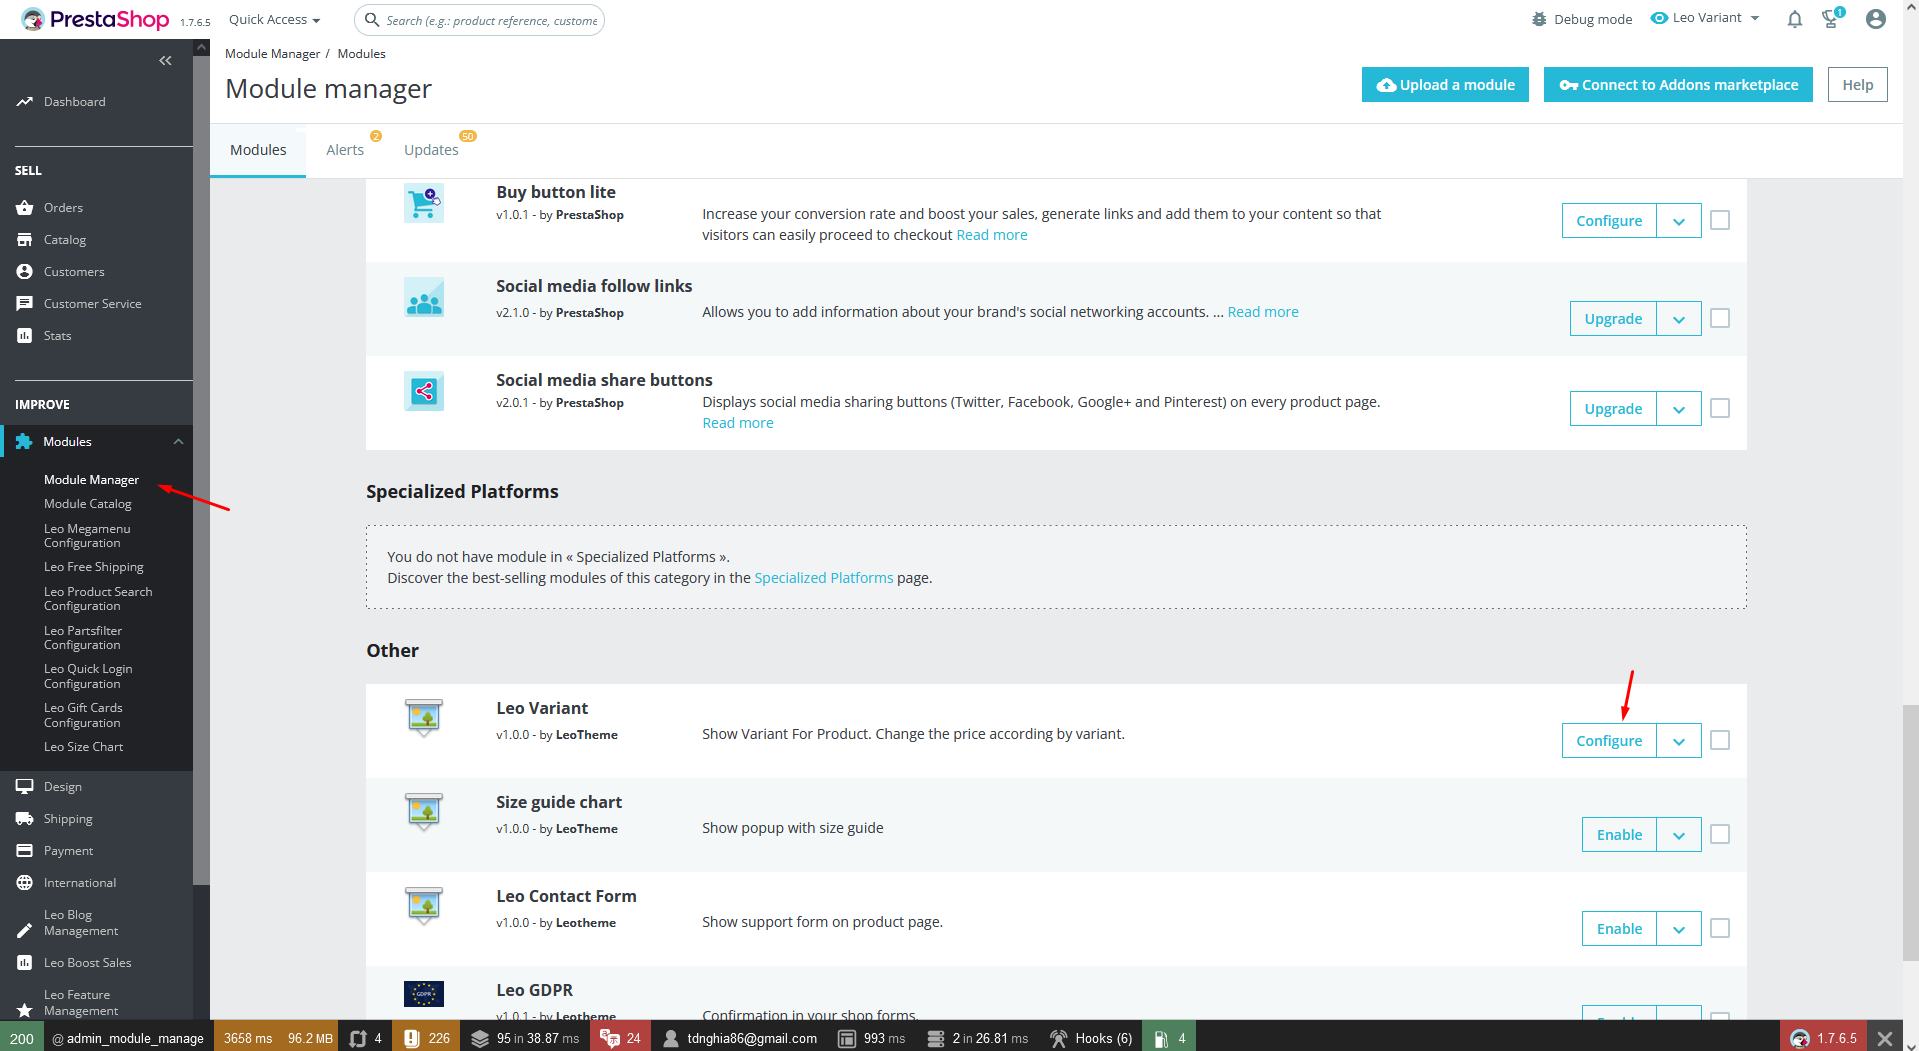Click the Debug mode bug icon
The image size is (1919, 1051).
1539,19
